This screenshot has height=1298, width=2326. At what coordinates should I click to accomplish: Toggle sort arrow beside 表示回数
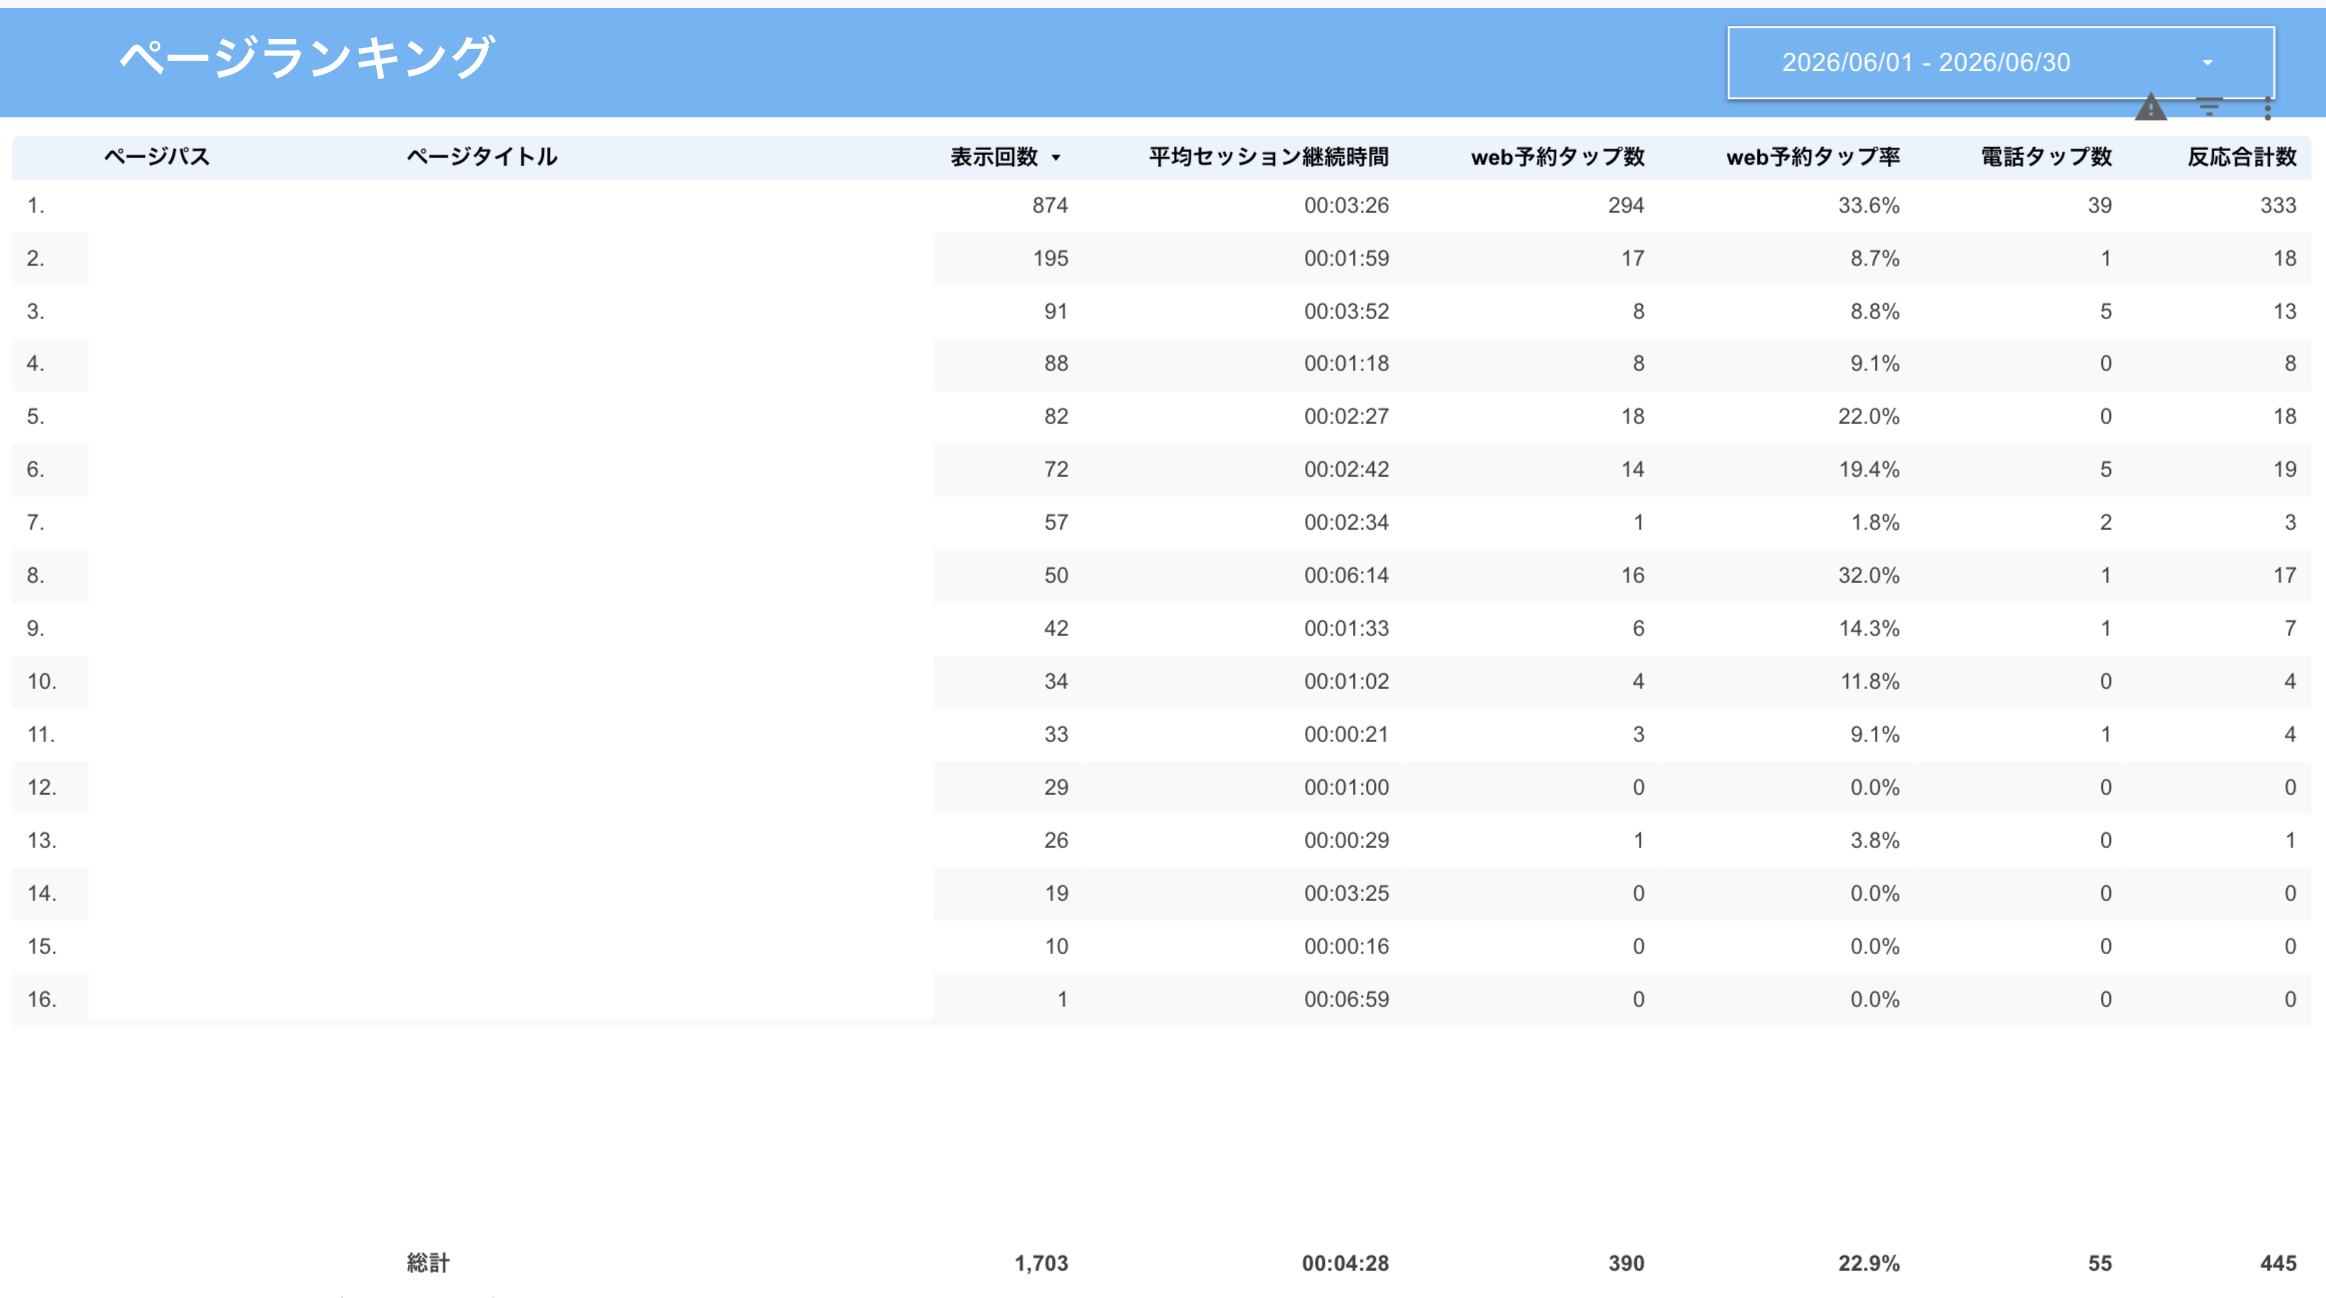[1056, 158]
